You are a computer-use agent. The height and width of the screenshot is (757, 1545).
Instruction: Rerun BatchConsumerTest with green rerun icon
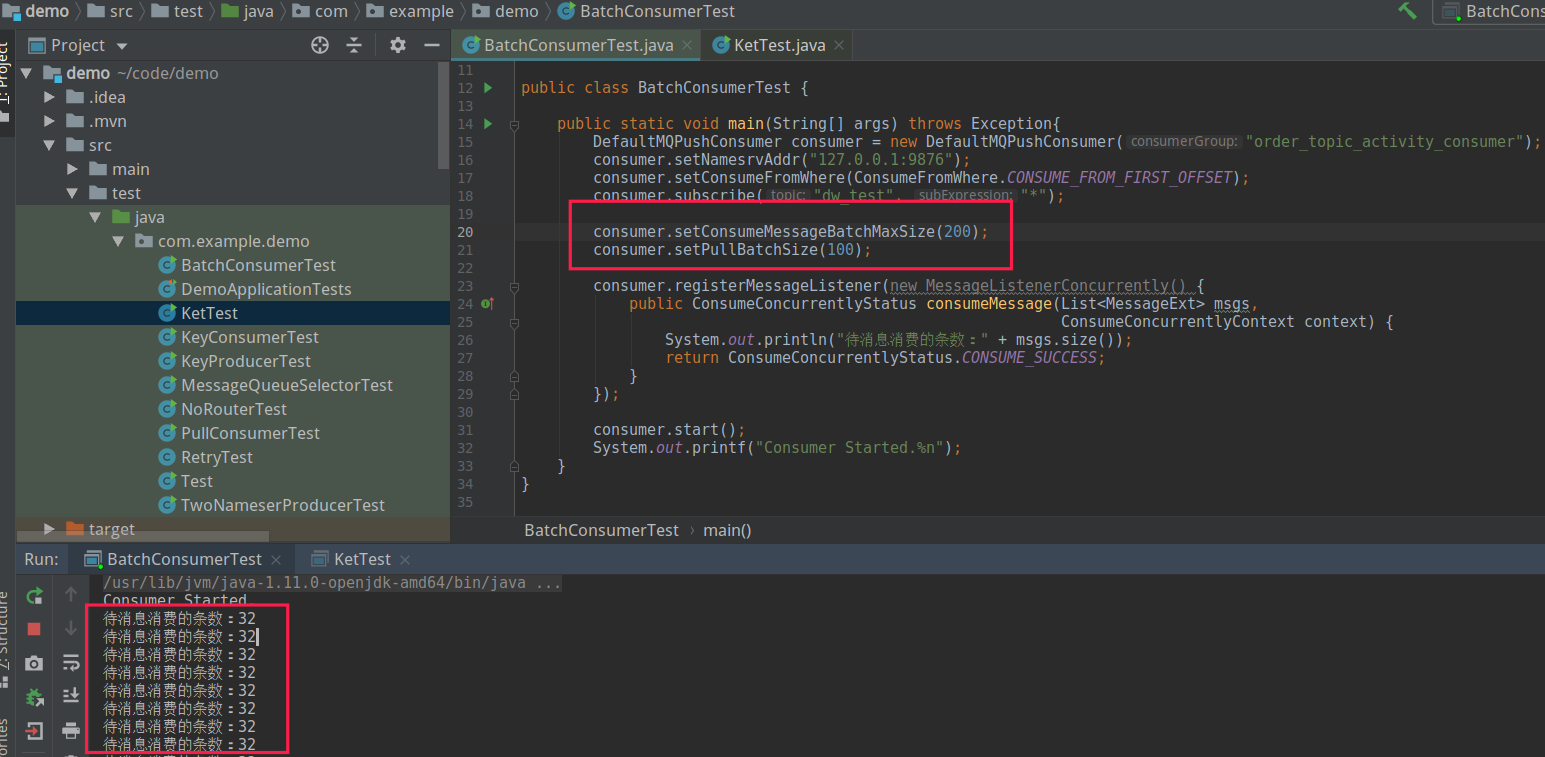[x=34, y=596]
